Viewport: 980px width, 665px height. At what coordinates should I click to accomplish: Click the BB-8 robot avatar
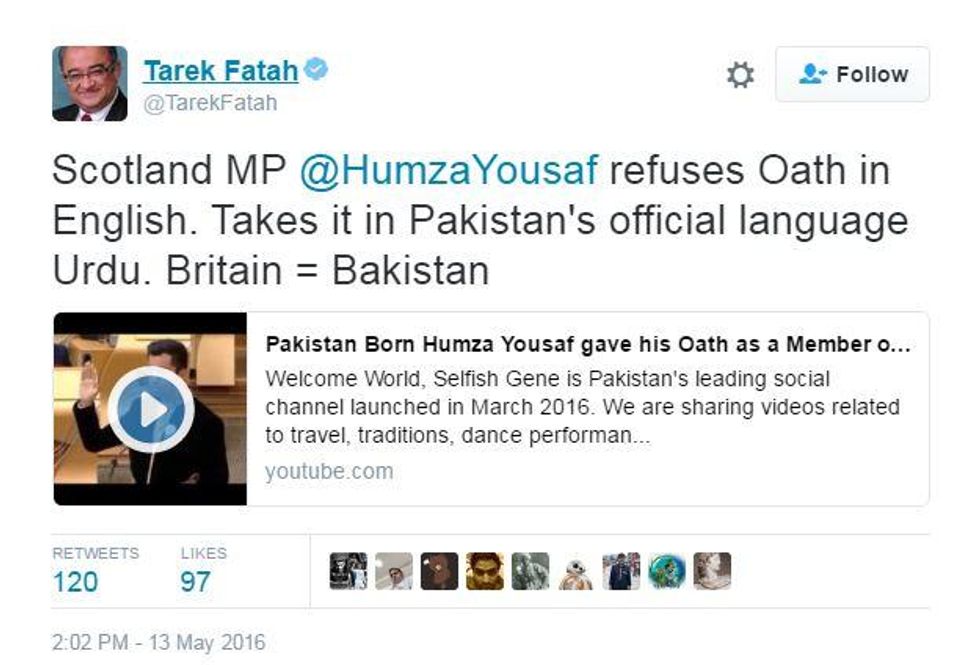576,571
